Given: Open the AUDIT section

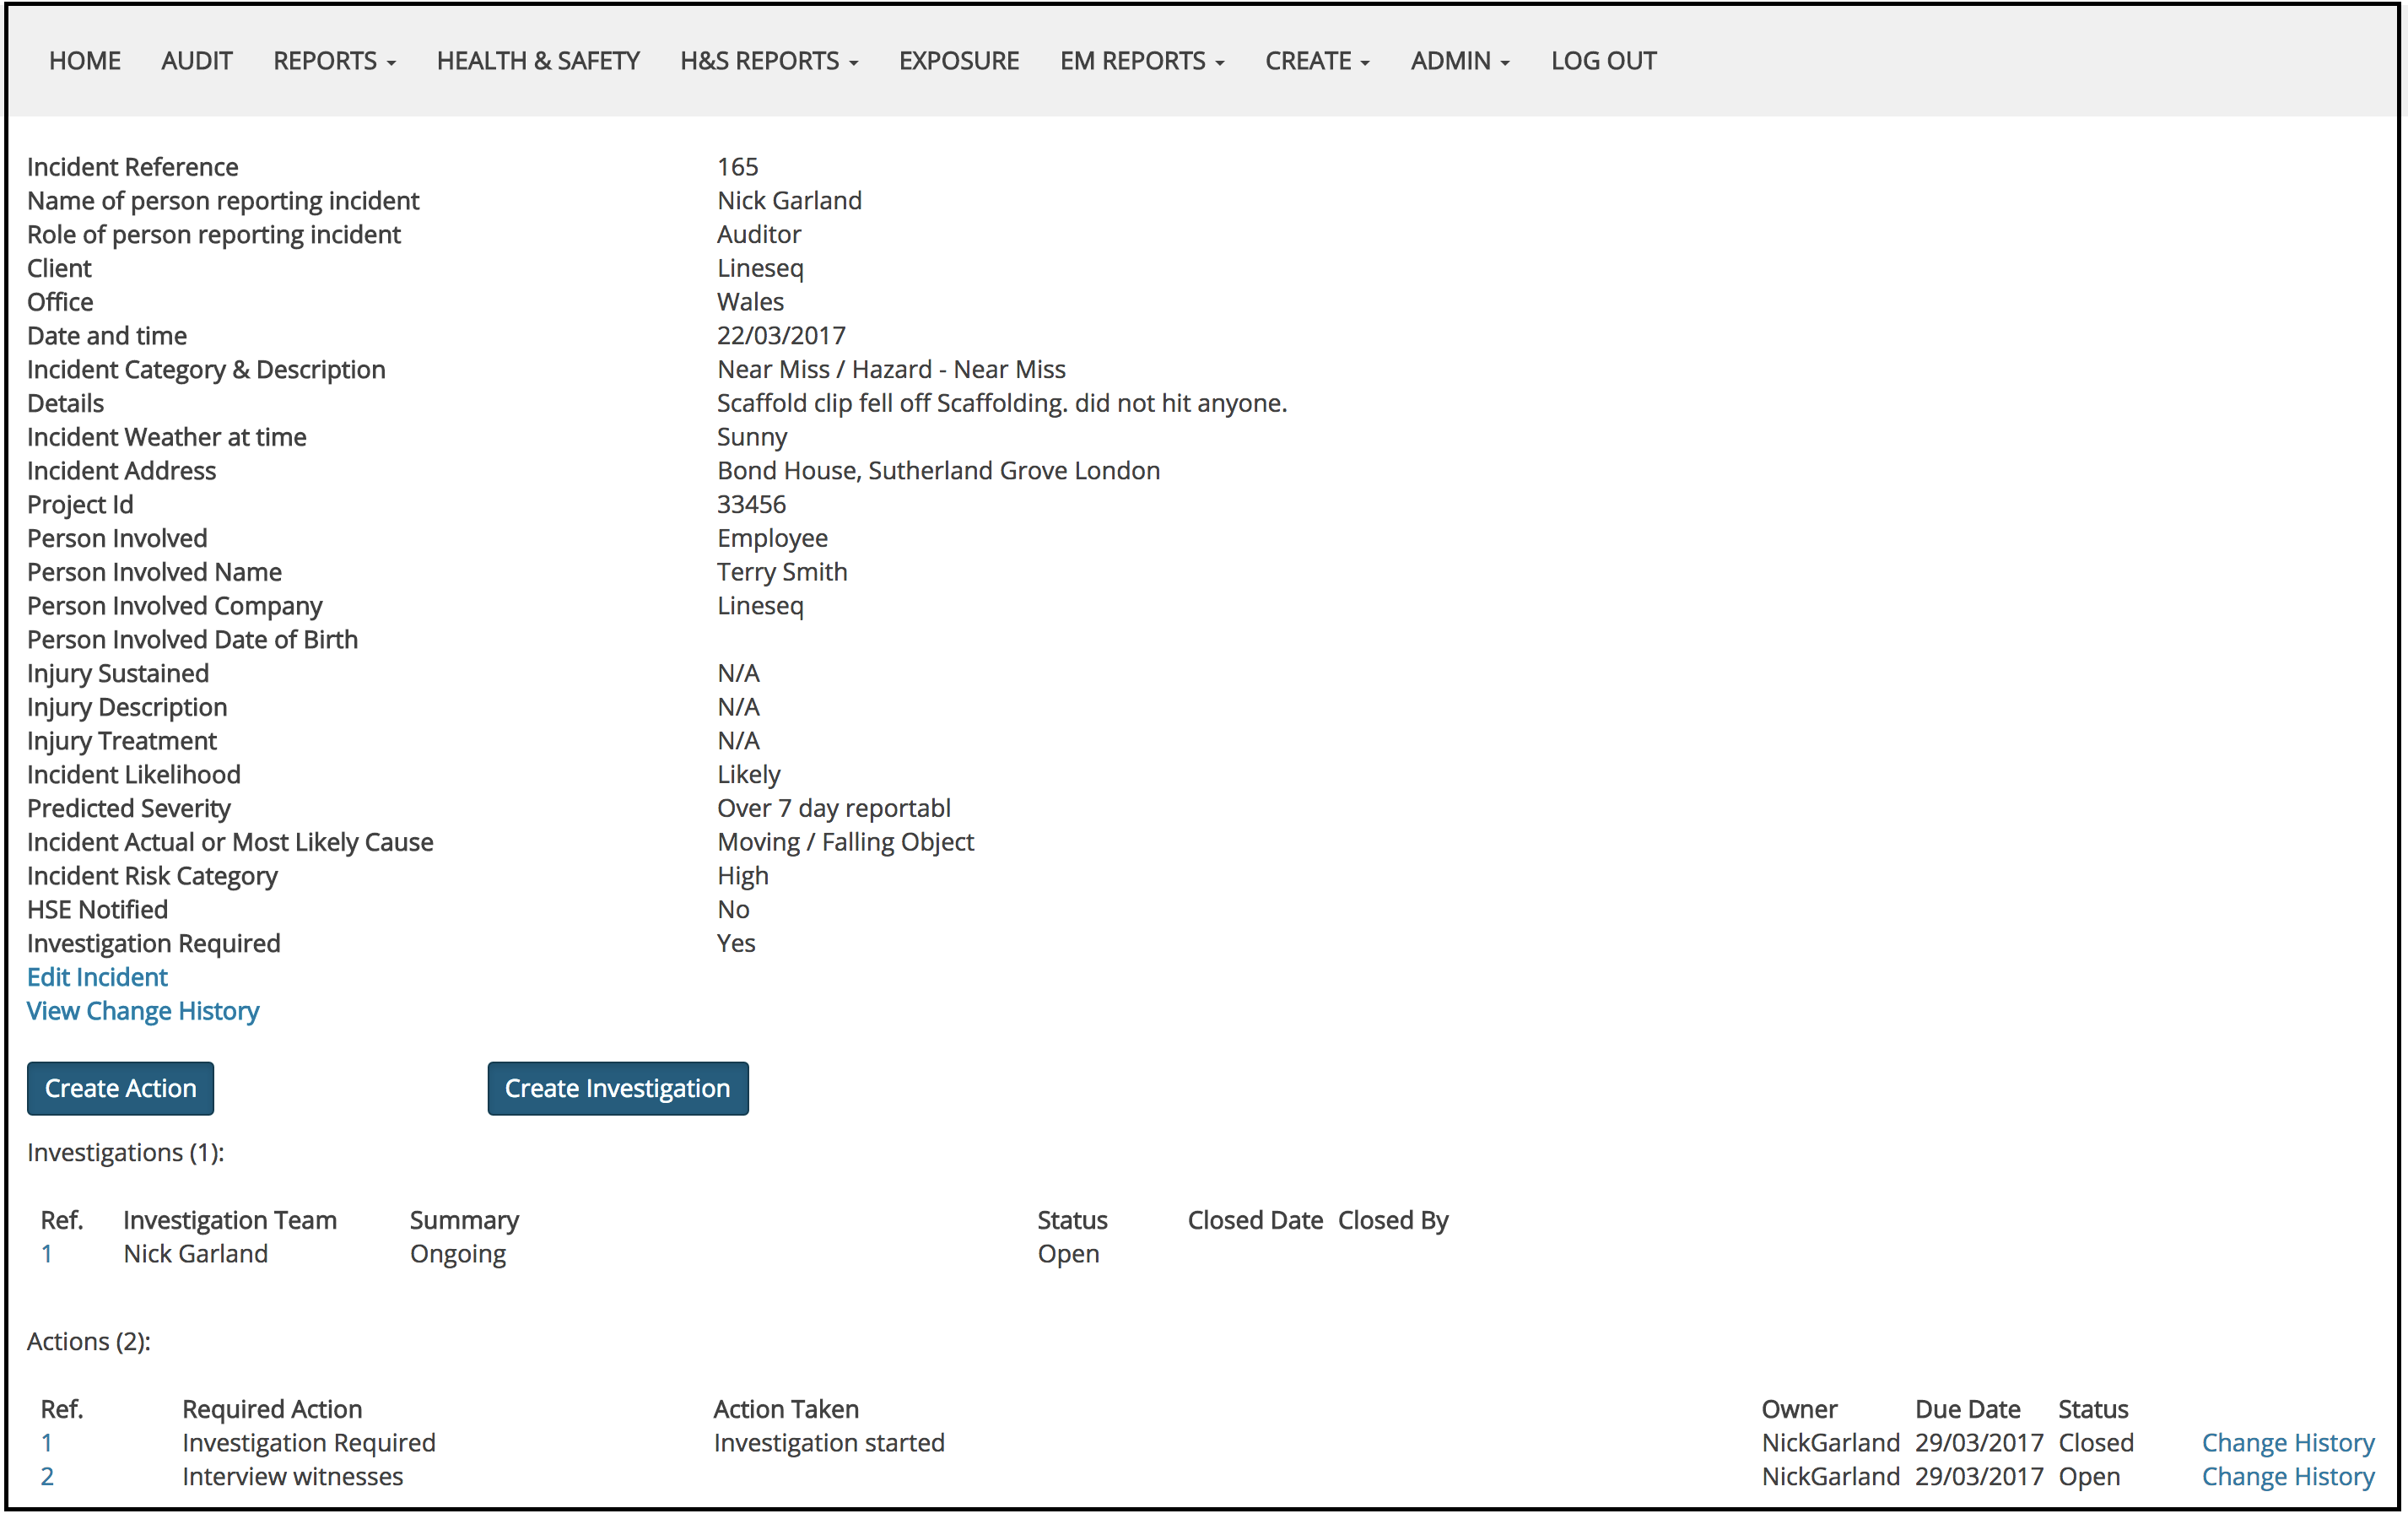Looking at the screenshot, I should pyautogui.click(x=197, y=61).
